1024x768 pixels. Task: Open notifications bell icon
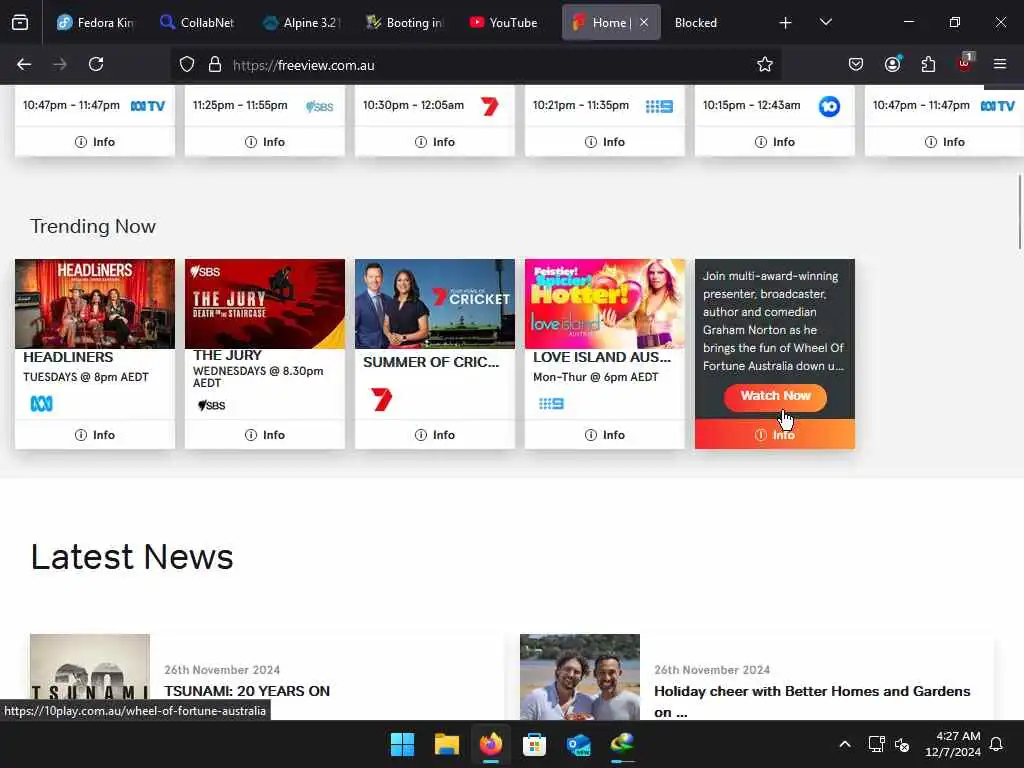tap(996, 744)
